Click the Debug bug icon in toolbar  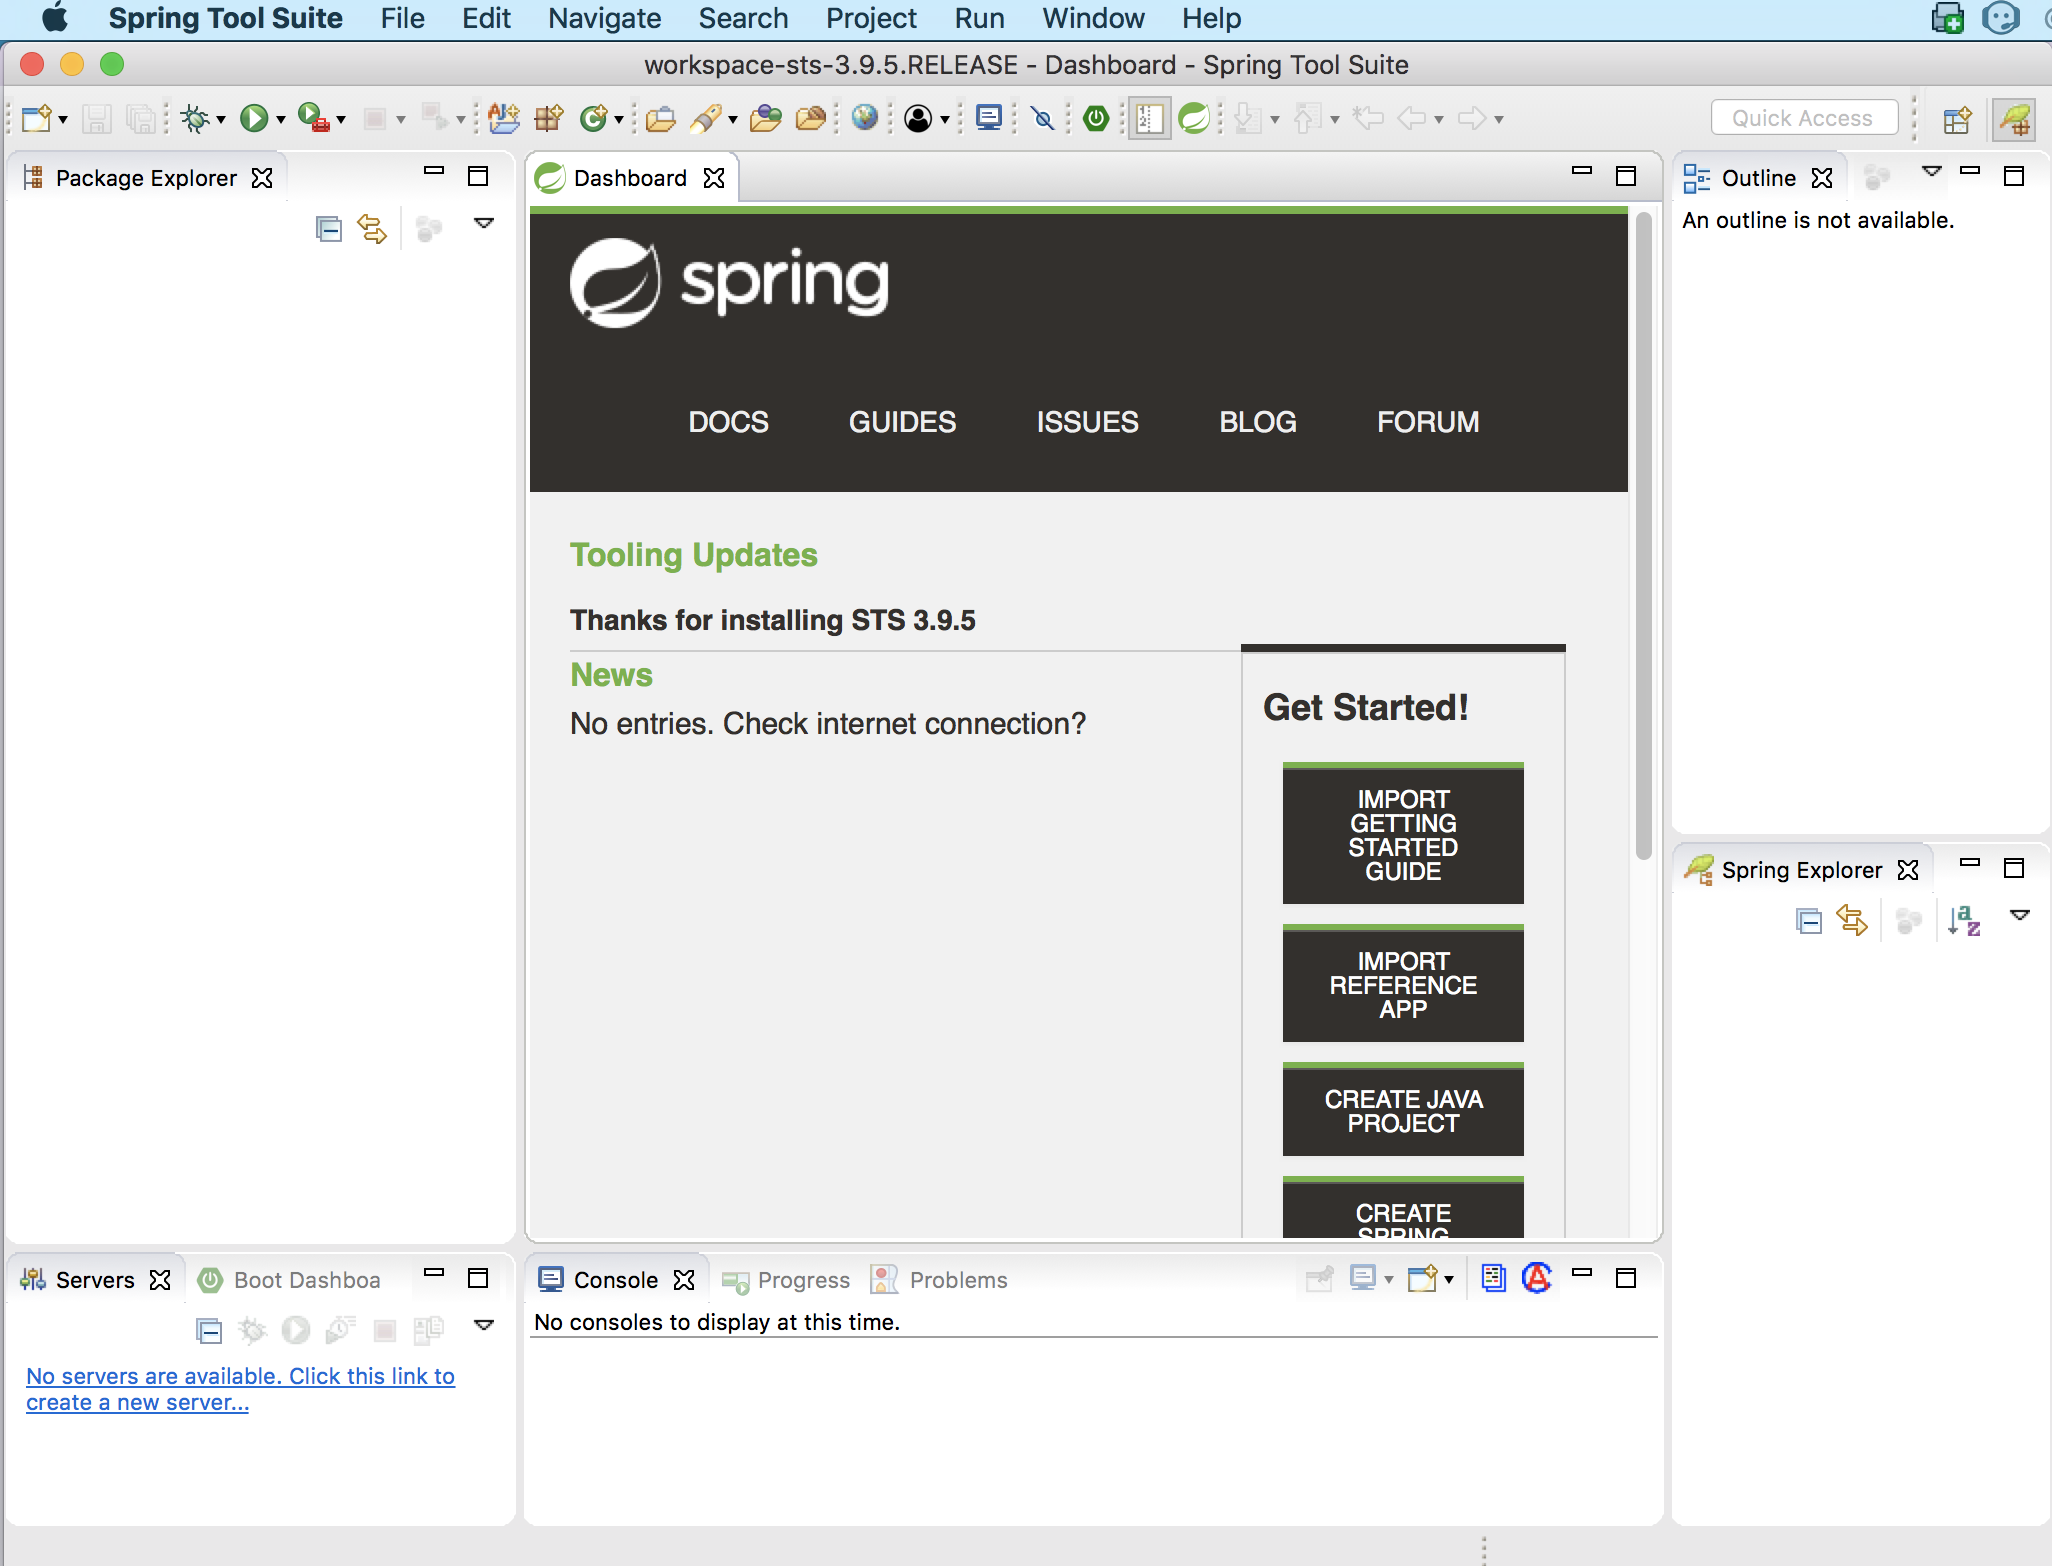click(x=195, y=119)
